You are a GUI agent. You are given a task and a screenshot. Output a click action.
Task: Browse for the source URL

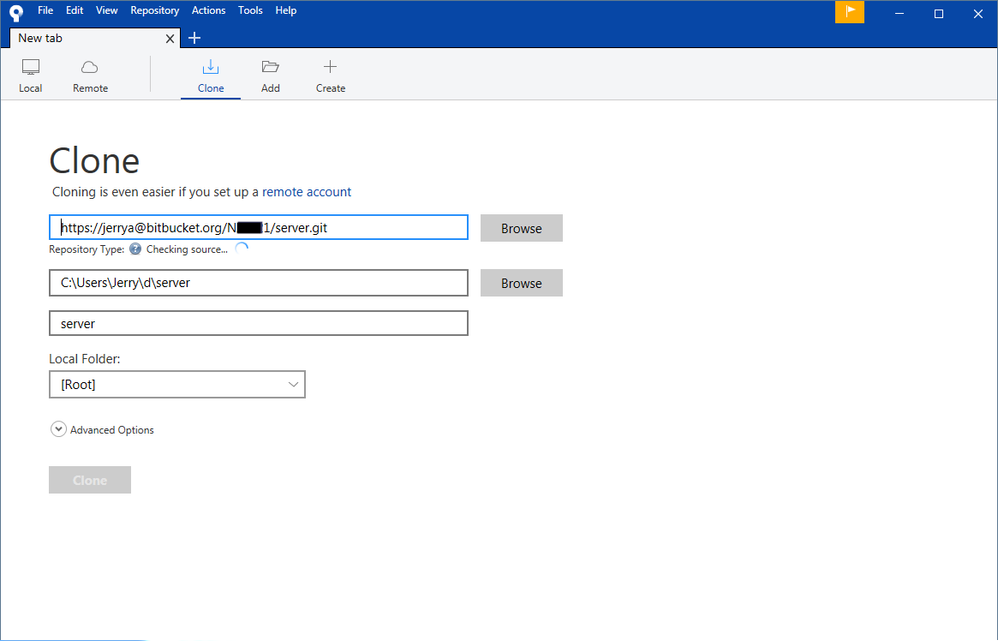click(x=521, y=228)
